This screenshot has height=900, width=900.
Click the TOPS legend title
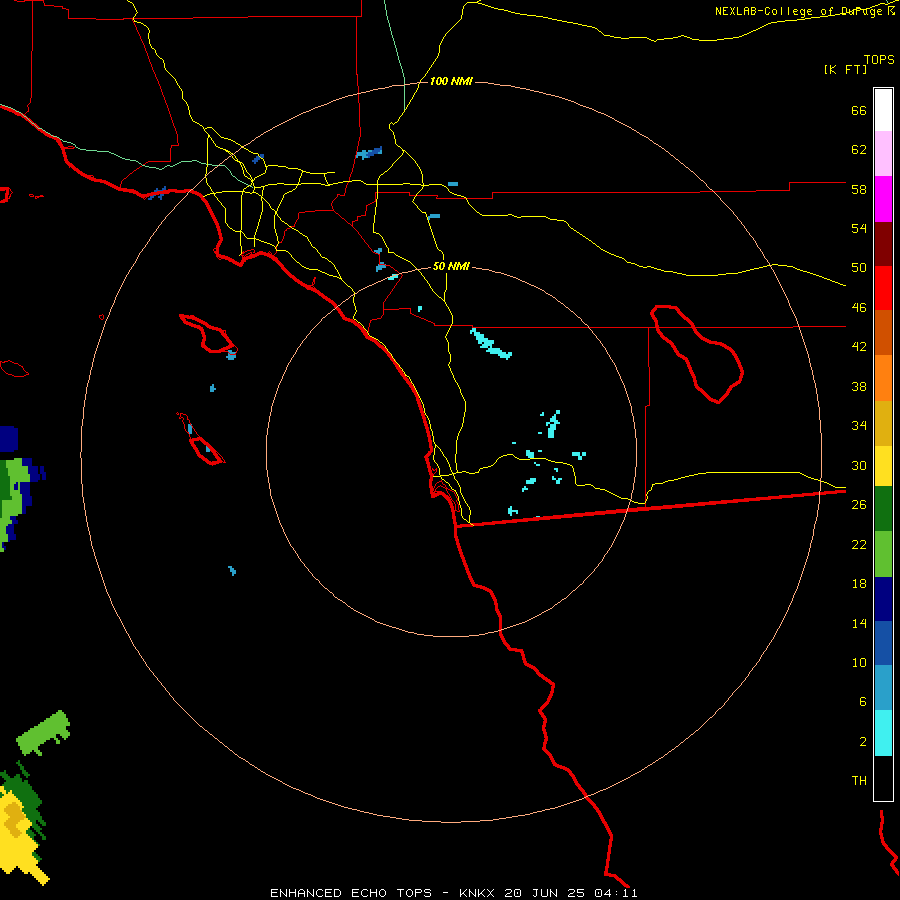point(879,60)
